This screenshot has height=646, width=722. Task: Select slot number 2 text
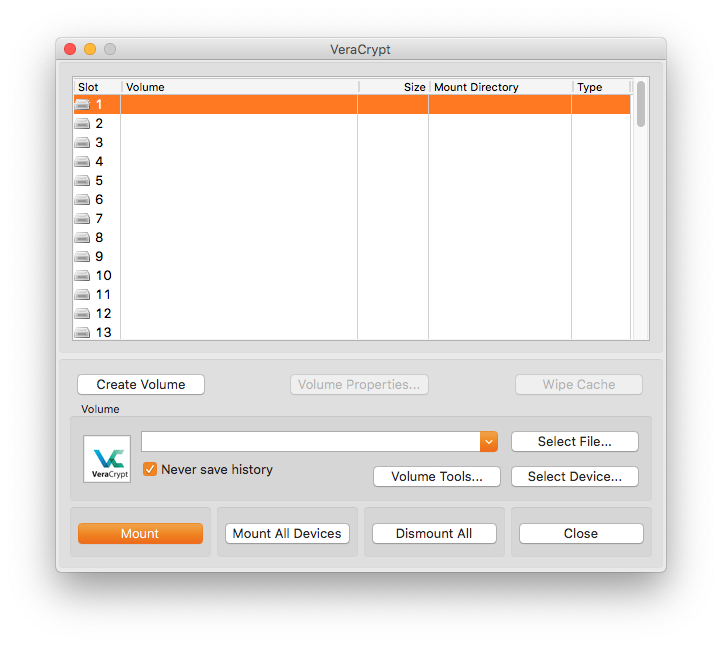(x=99, y=124)
